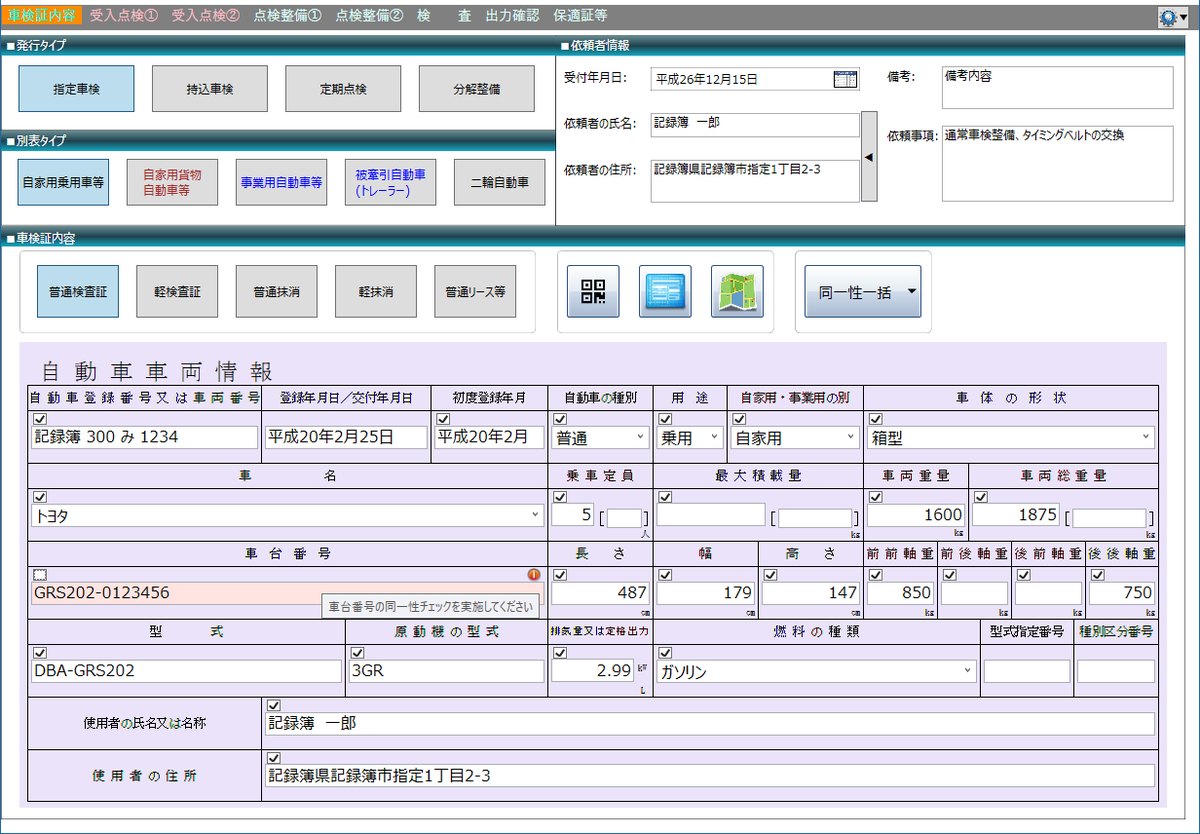Click the QR code scan icon button

(x=593, y=291)
